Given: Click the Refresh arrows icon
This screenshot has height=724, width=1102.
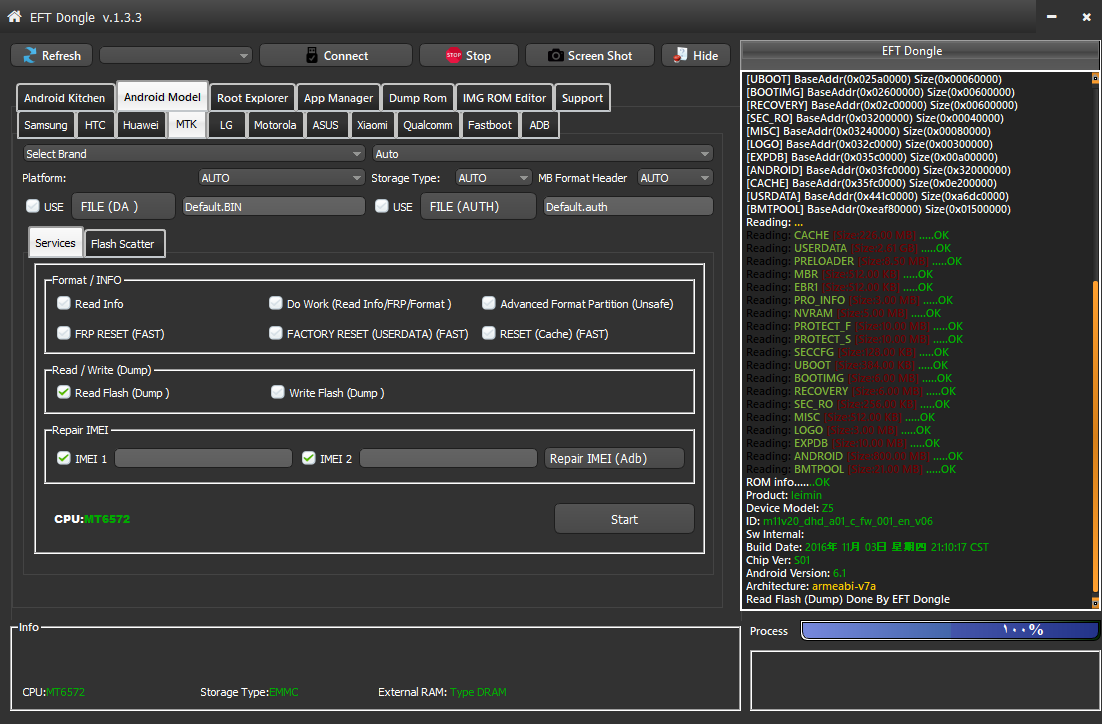Looking at the screenshot, I should point(30,56).
